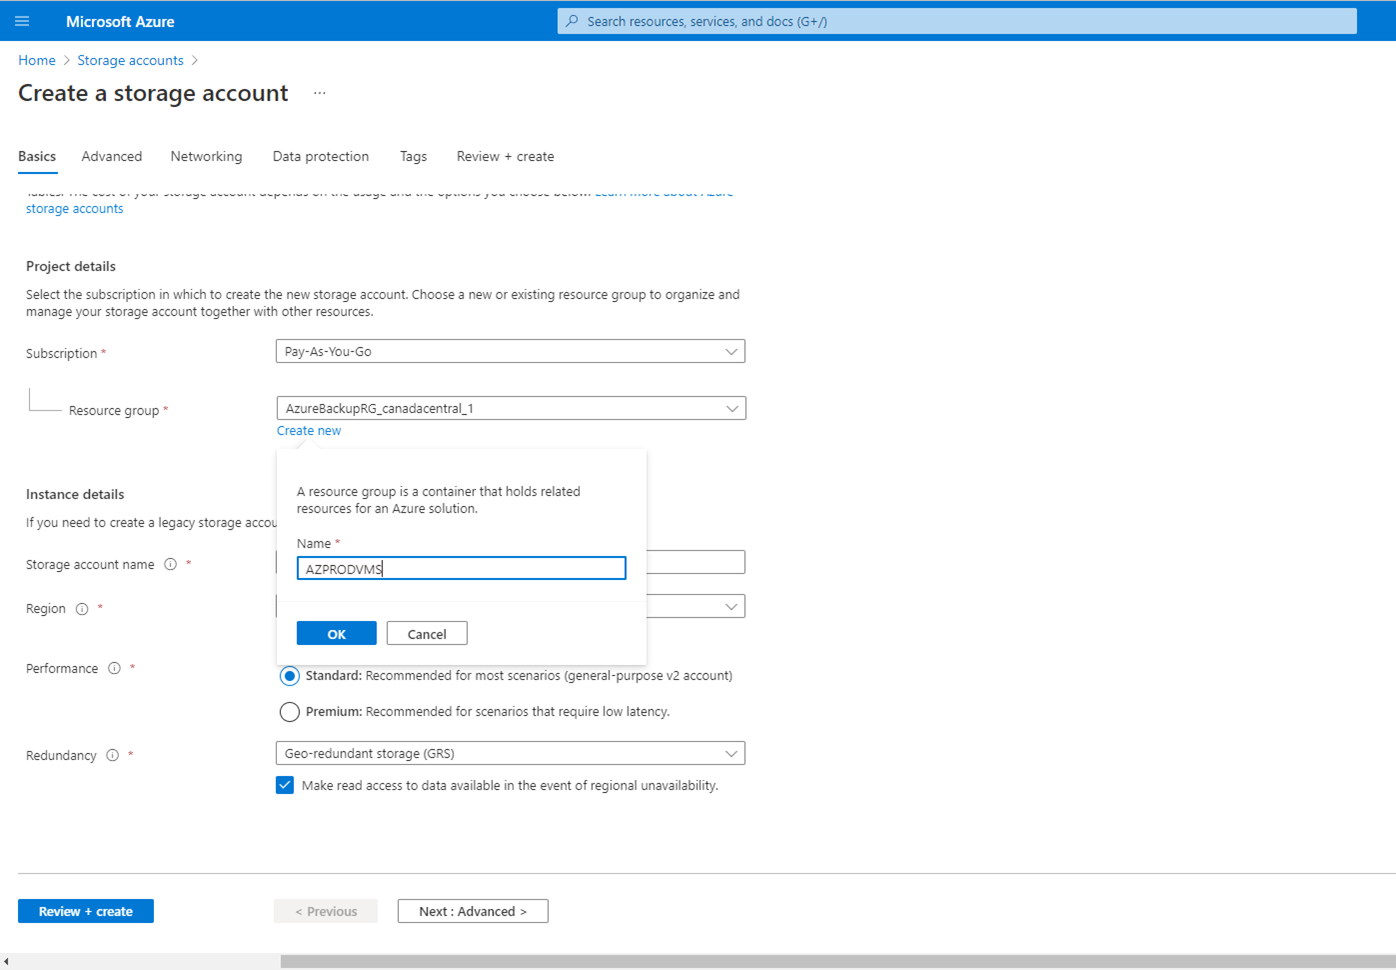Image resolution: width=1396 pixels, height=970 pixels.
Task: Open the Region dropdown arrow
Action: tap(731, 607)
